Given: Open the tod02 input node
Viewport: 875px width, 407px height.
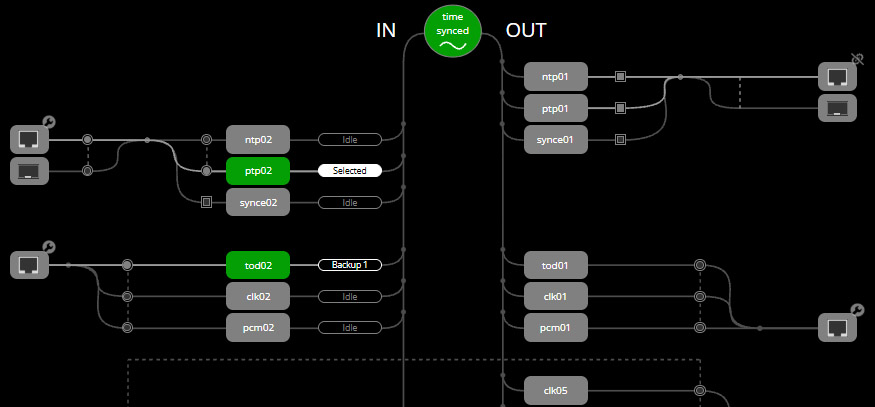Looking at the screenshot, I should tap(257, 265).
